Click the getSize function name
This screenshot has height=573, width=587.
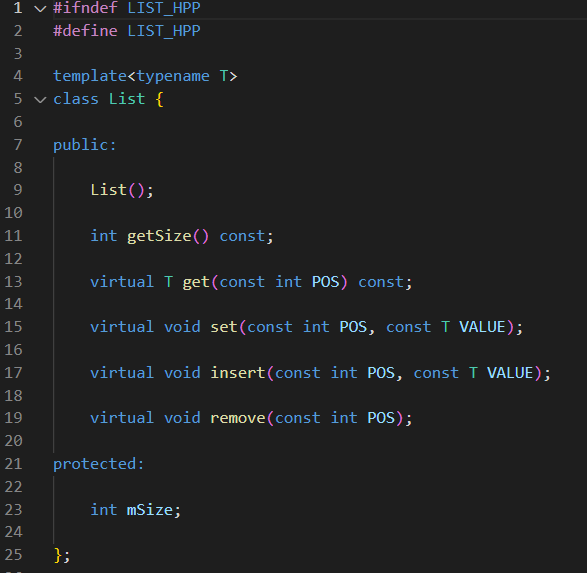click(159, 236)
